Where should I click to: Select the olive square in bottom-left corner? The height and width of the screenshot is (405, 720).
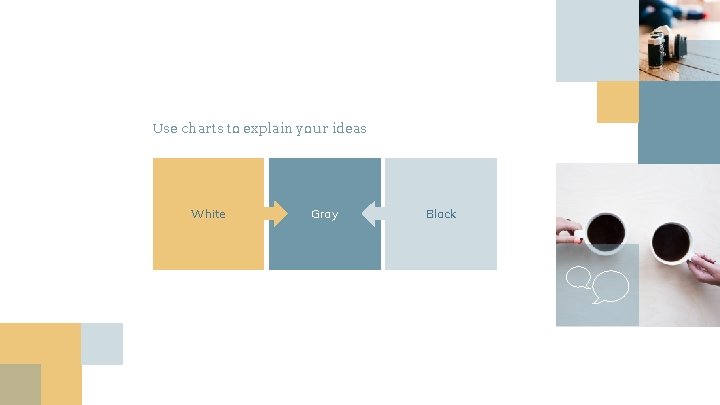pos(20,385)
